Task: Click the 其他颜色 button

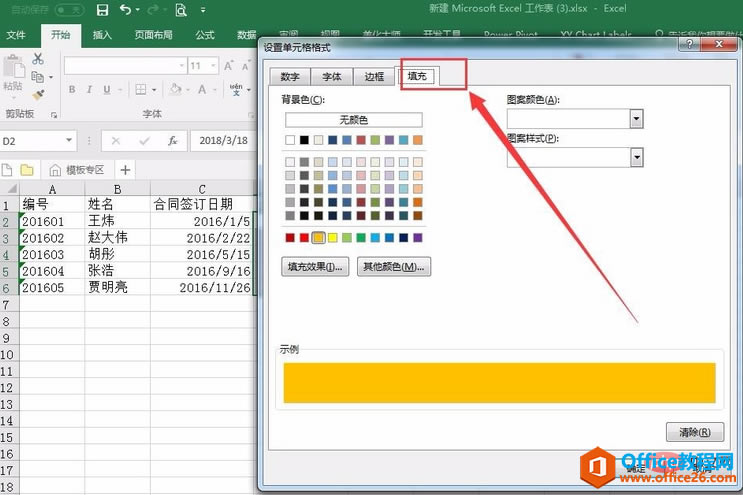Action: 393,267
